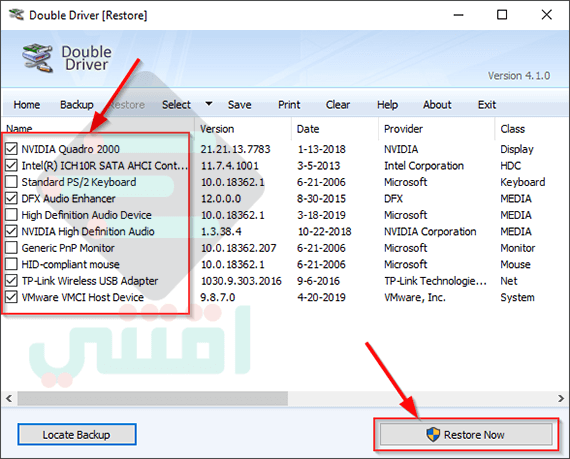Click the Mouse class cell
This screenshot has width=570, height=459.
coord(515,264)
